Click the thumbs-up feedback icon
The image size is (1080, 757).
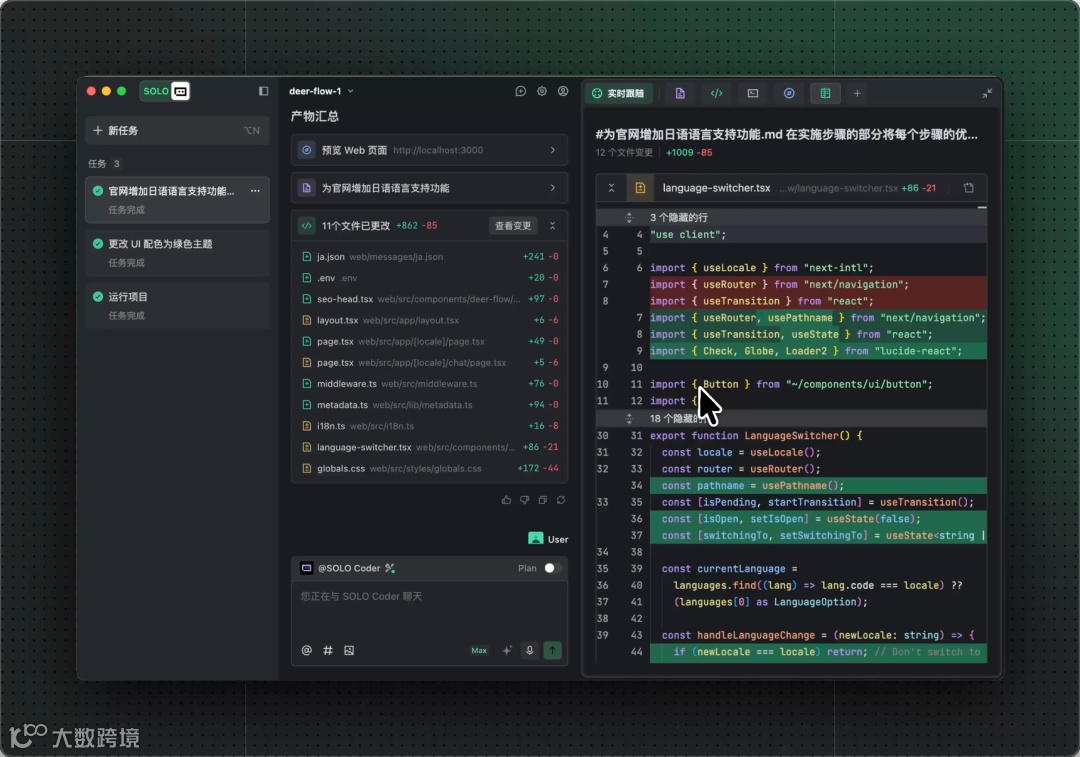click(x=506, y=500)
